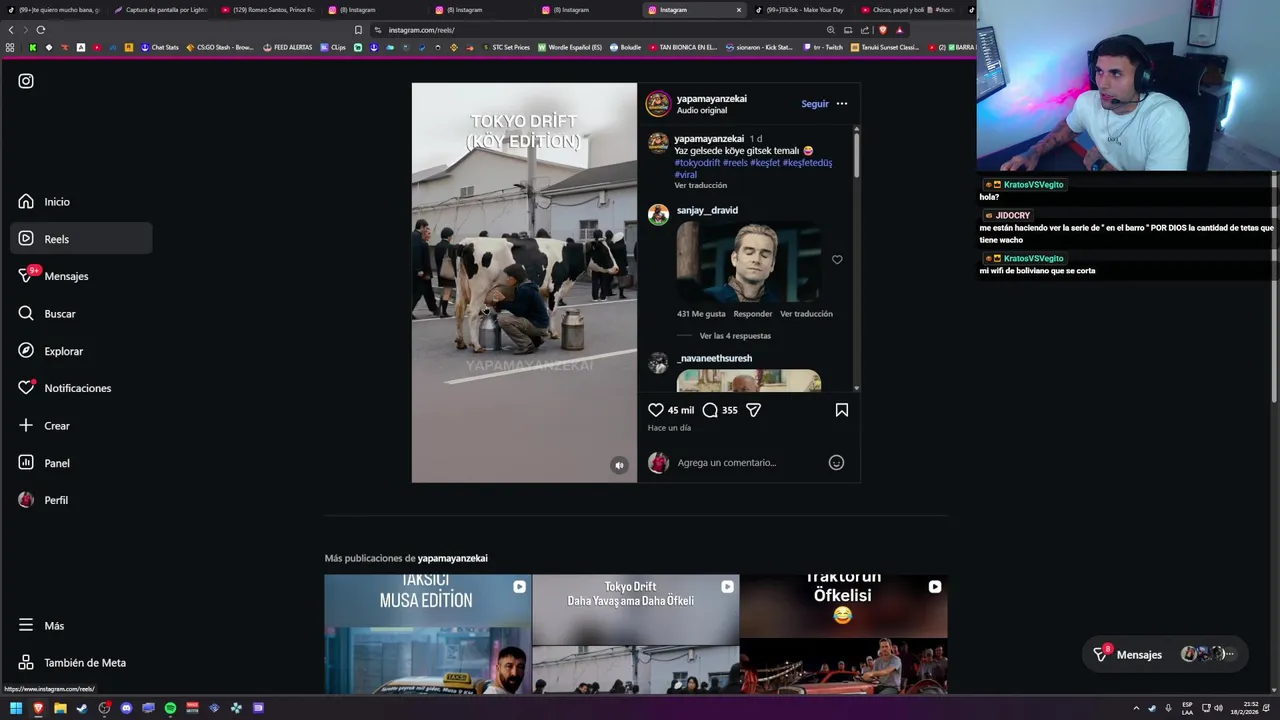Open the Tokyo Drift Daha Yavaş thumbnail
This screenshot has height=720, width=1280.
[635, 634]
